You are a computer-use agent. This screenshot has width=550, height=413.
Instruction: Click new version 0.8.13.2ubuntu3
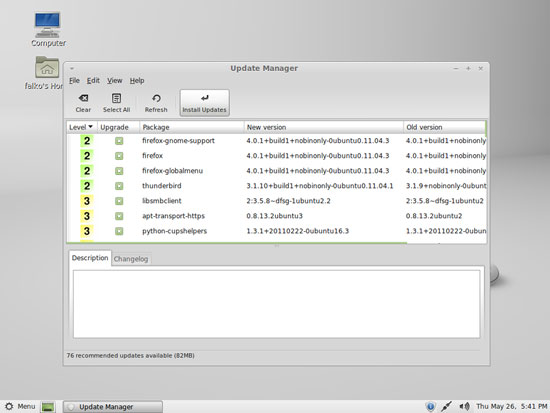274,216
